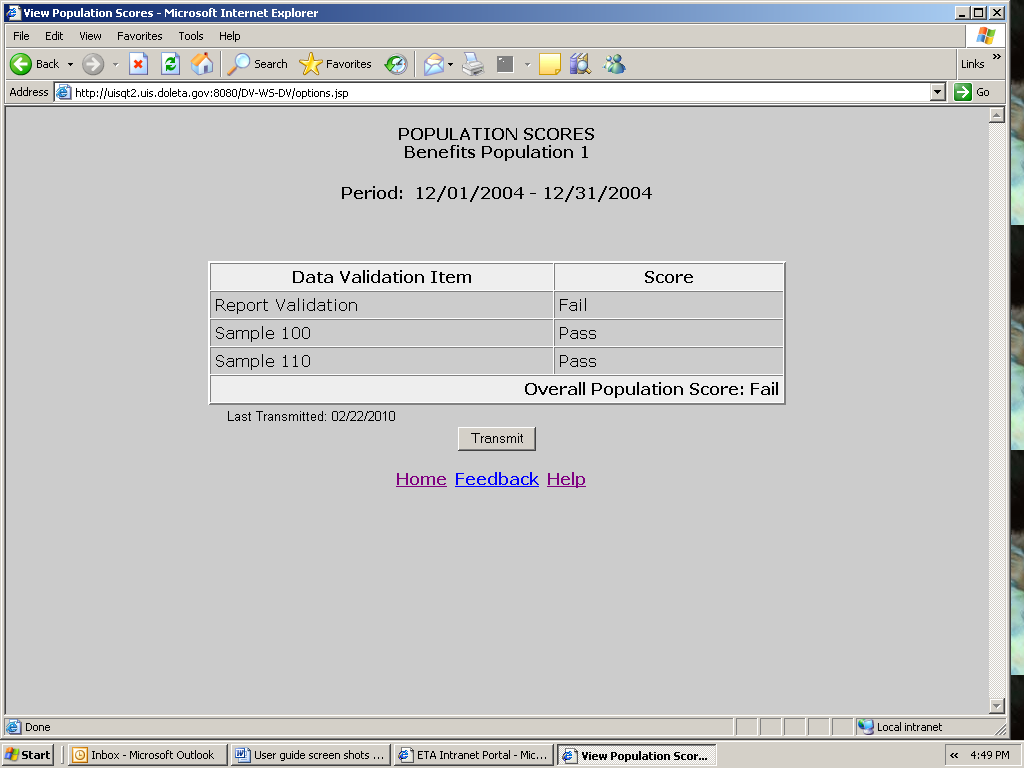The height and width of the screenshot is (768, 1024).
Task: Open the Favorites menu
Action: pos(140,36)
